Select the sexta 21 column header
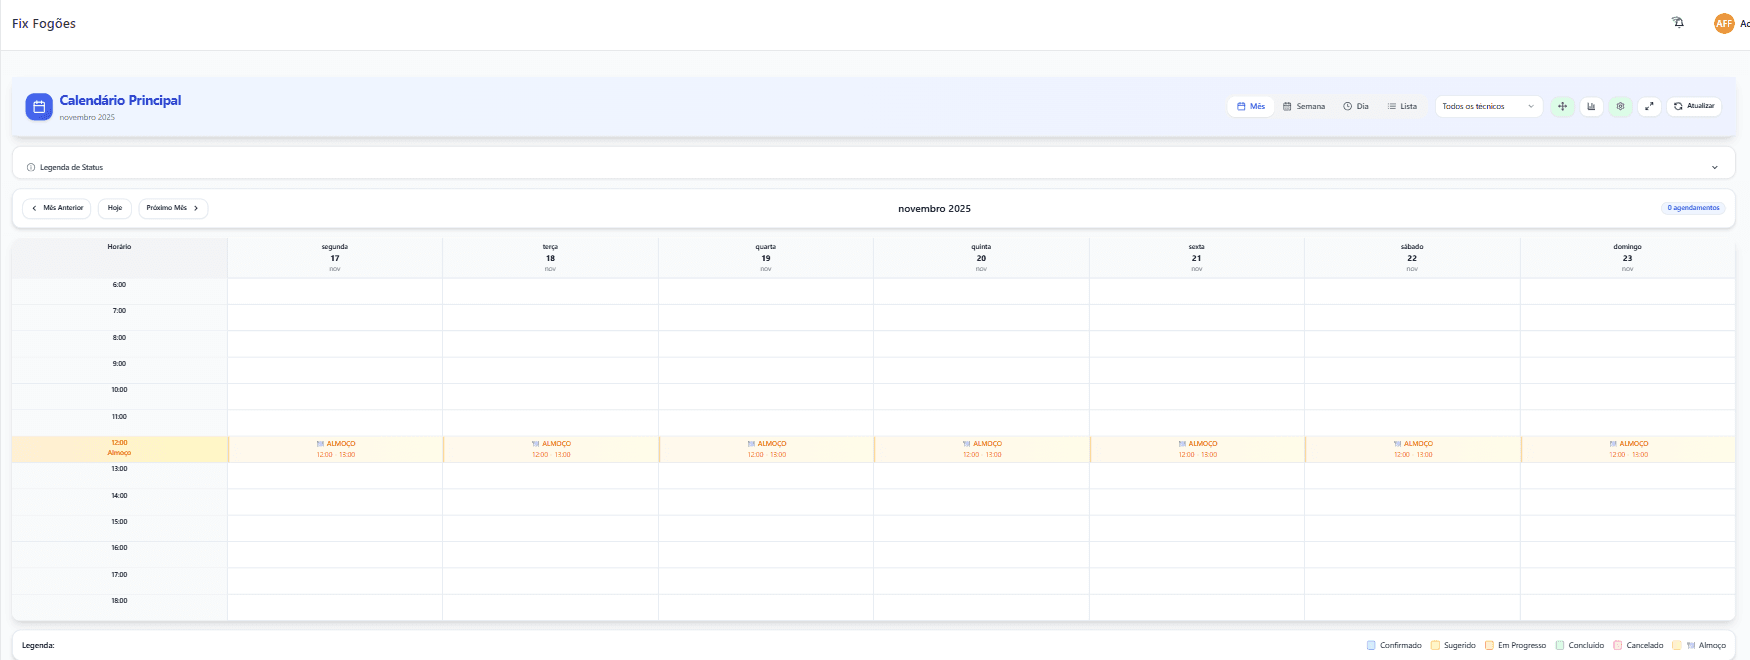This screenshot has width=1750, height=660. pyautogui.click(x=1197, y=258)
